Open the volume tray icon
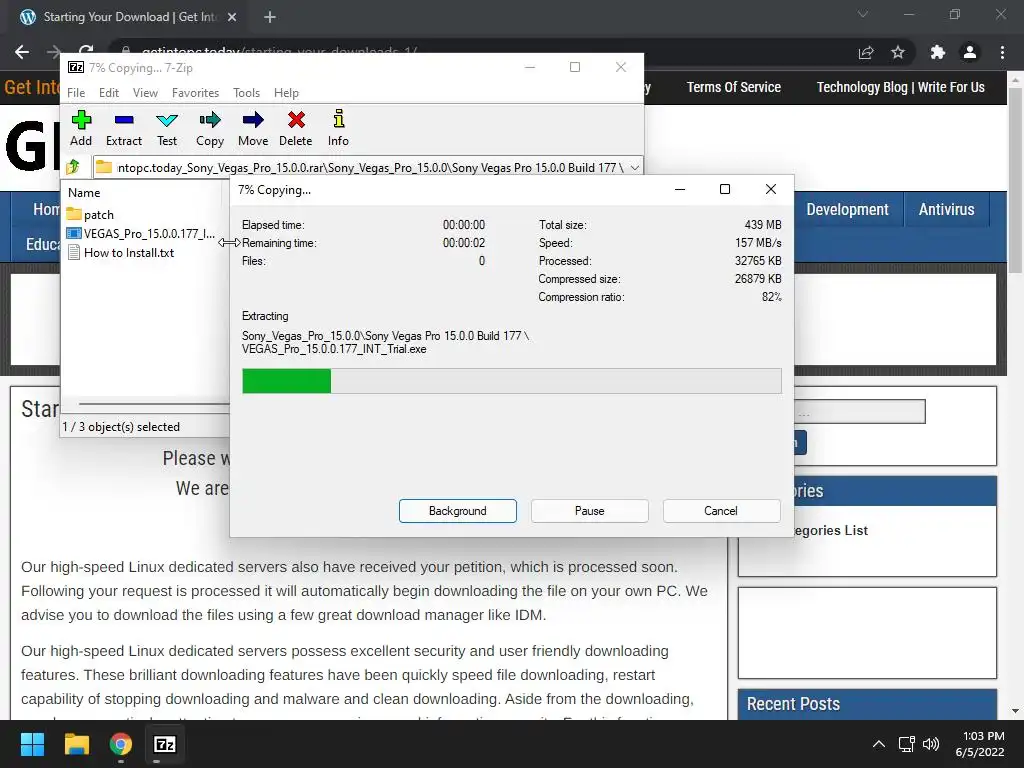This screenshot has height=768, width=1024. pyautogui.click(x=931, y=744)
